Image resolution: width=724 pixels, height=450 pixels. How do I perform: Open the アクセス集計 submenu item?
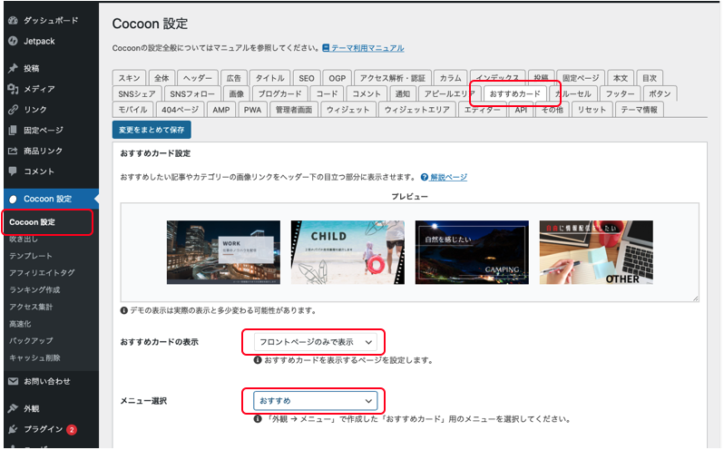tap(31, 307)
